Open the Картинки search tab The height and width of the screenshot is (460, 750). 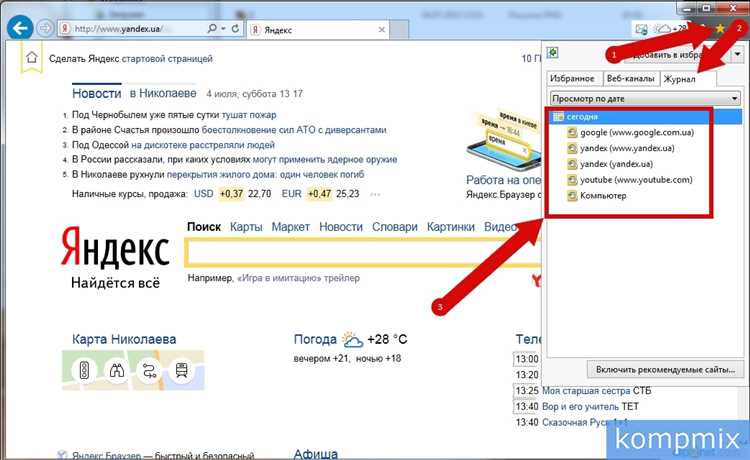coord(451,227)
